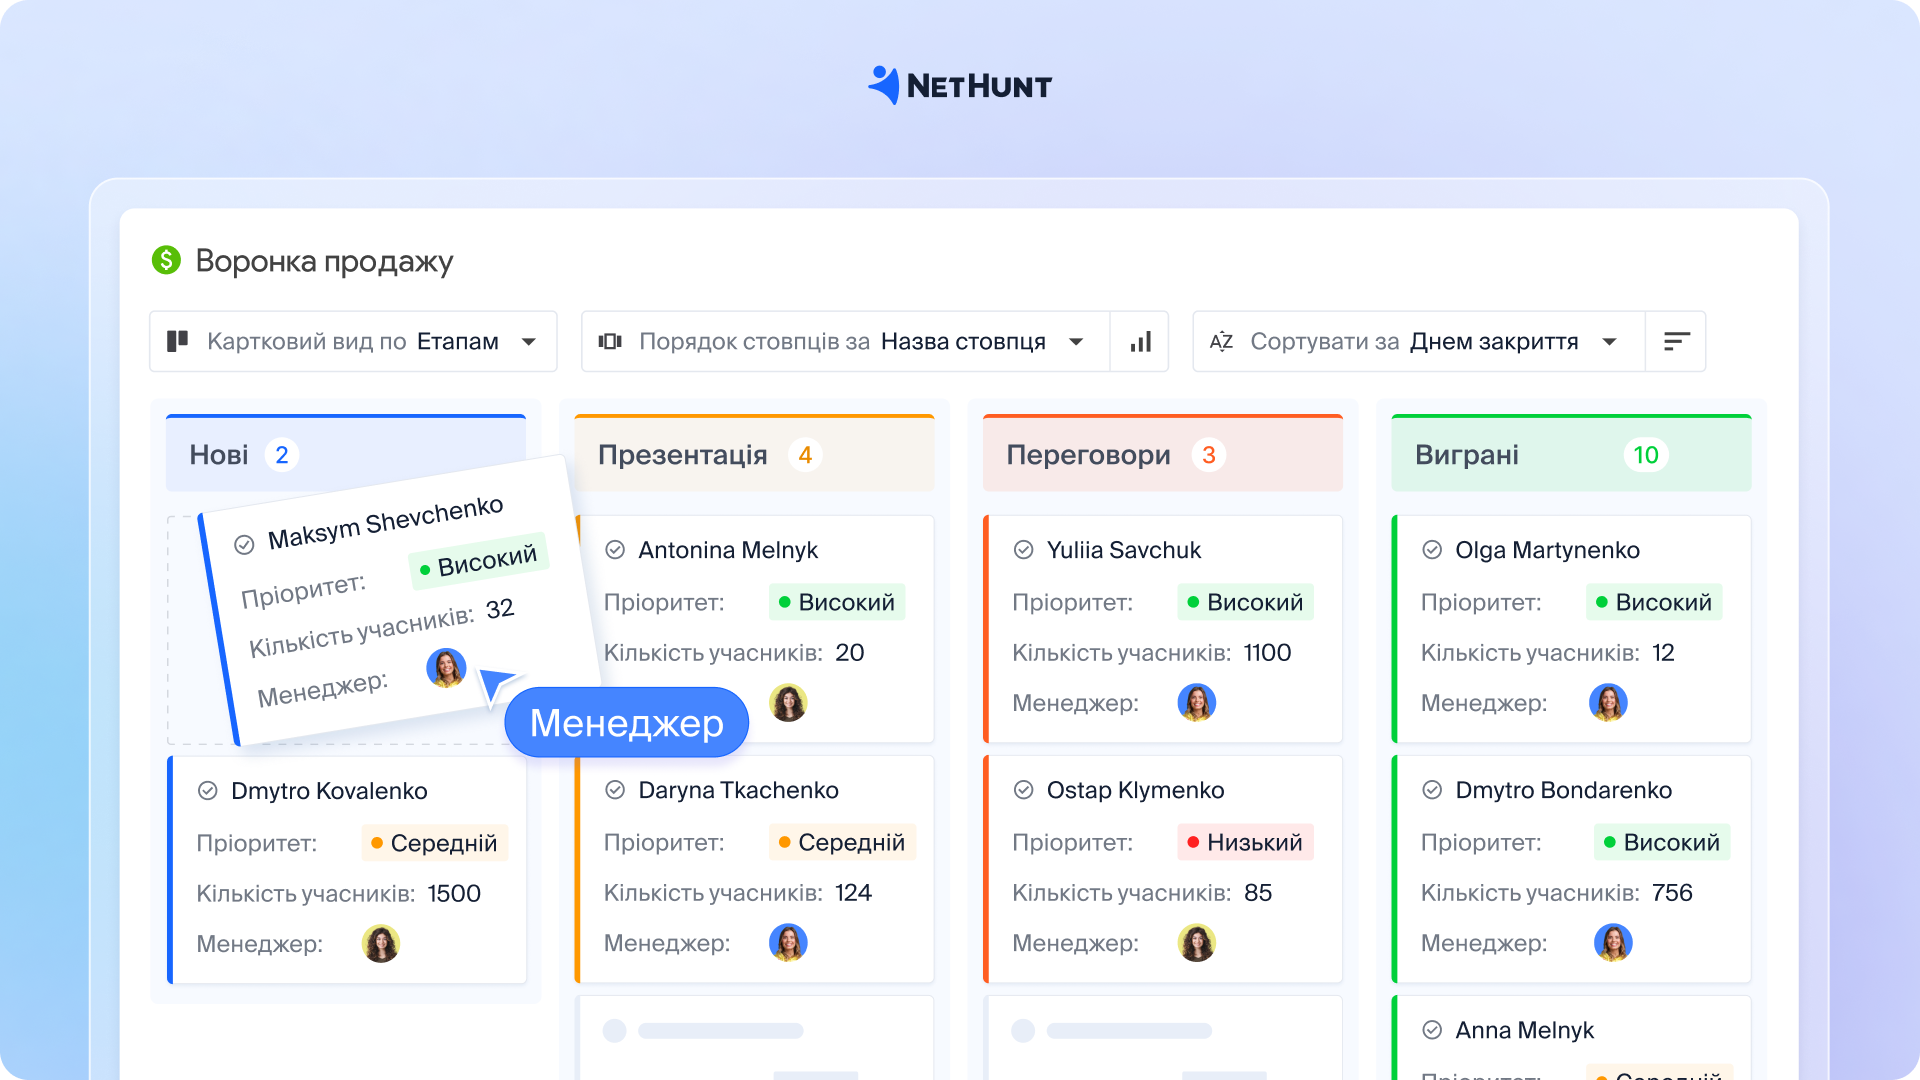Click Antonina Melnyk's manager avatar
The width and height of the screenshot is (1920, 1080).
788,703
